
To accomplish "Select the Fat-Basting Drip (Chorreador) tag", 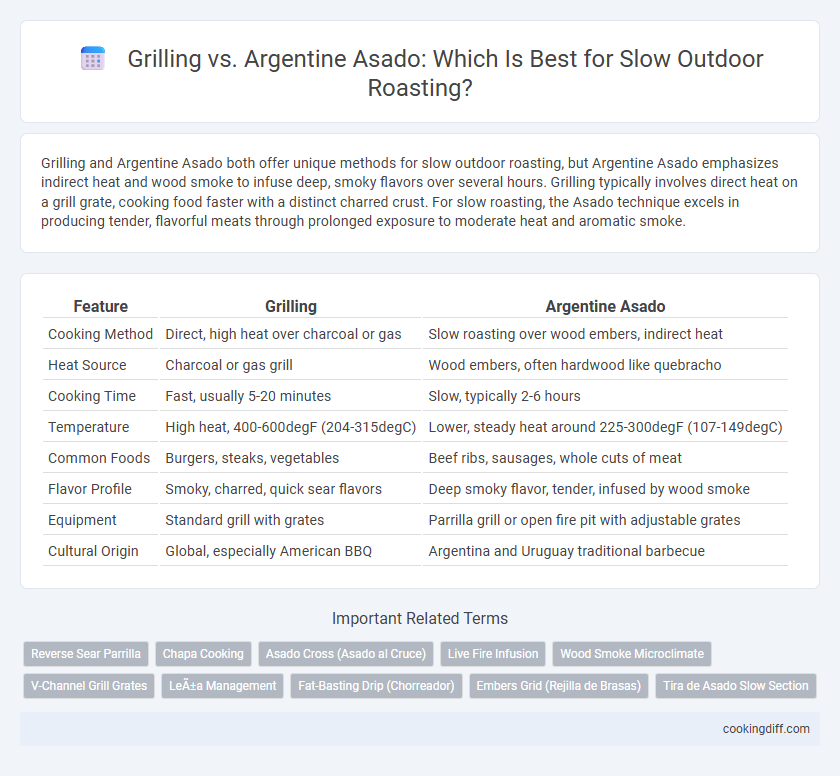I will (376, 686).
